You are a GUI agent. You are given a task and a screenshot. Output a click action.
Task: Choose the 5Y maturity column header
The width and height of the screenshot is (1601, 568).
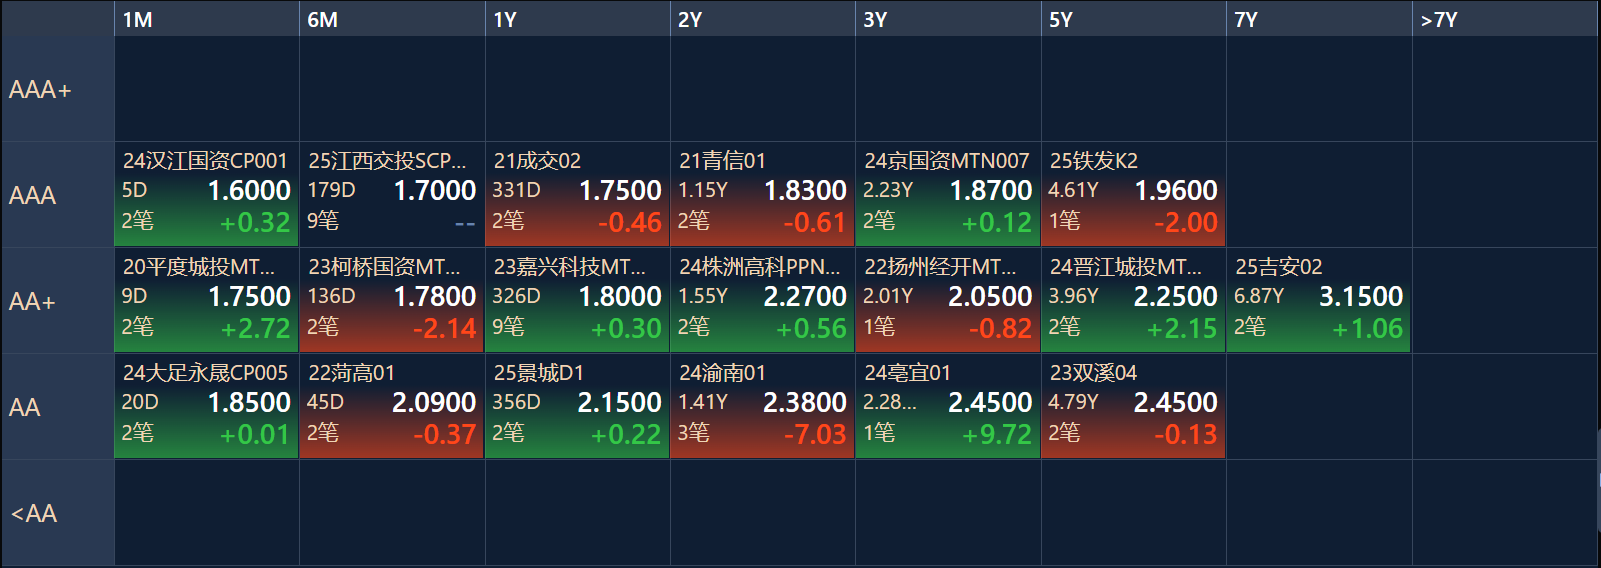pyautogui.click(x=1133, y=19)
